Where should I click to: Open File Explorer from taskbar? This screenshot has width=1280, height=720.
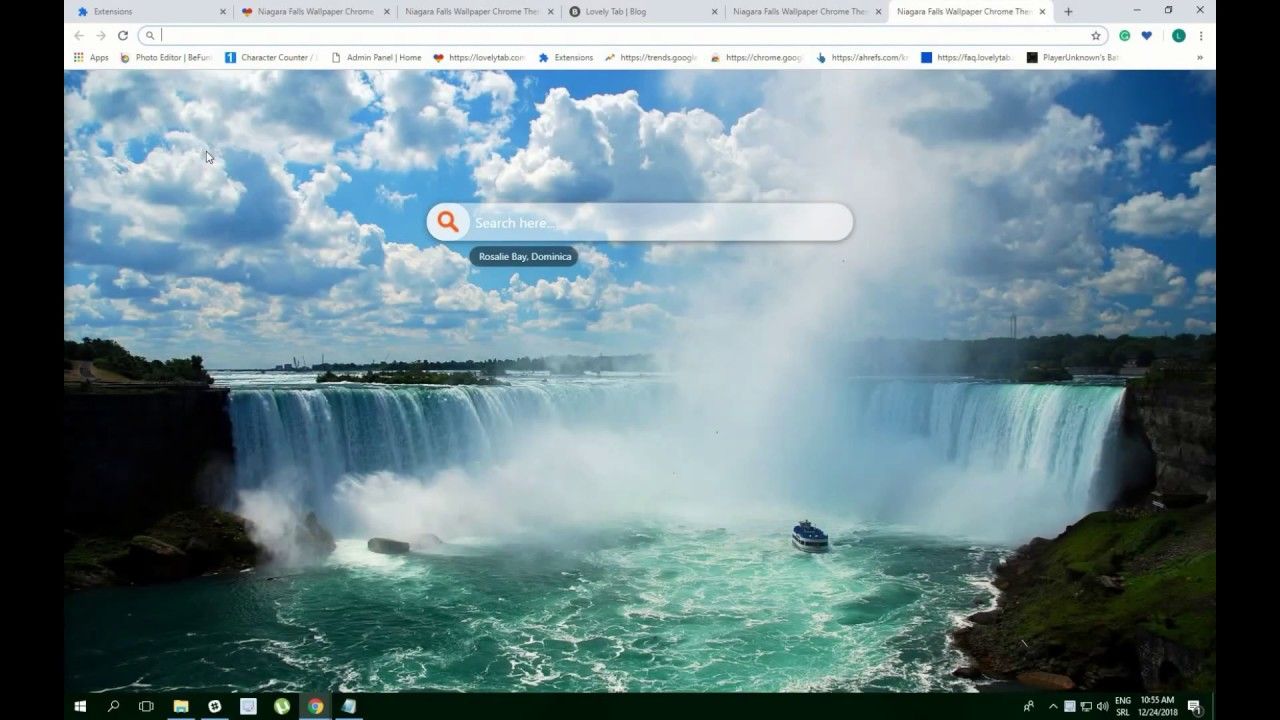[x=181, y=706]
